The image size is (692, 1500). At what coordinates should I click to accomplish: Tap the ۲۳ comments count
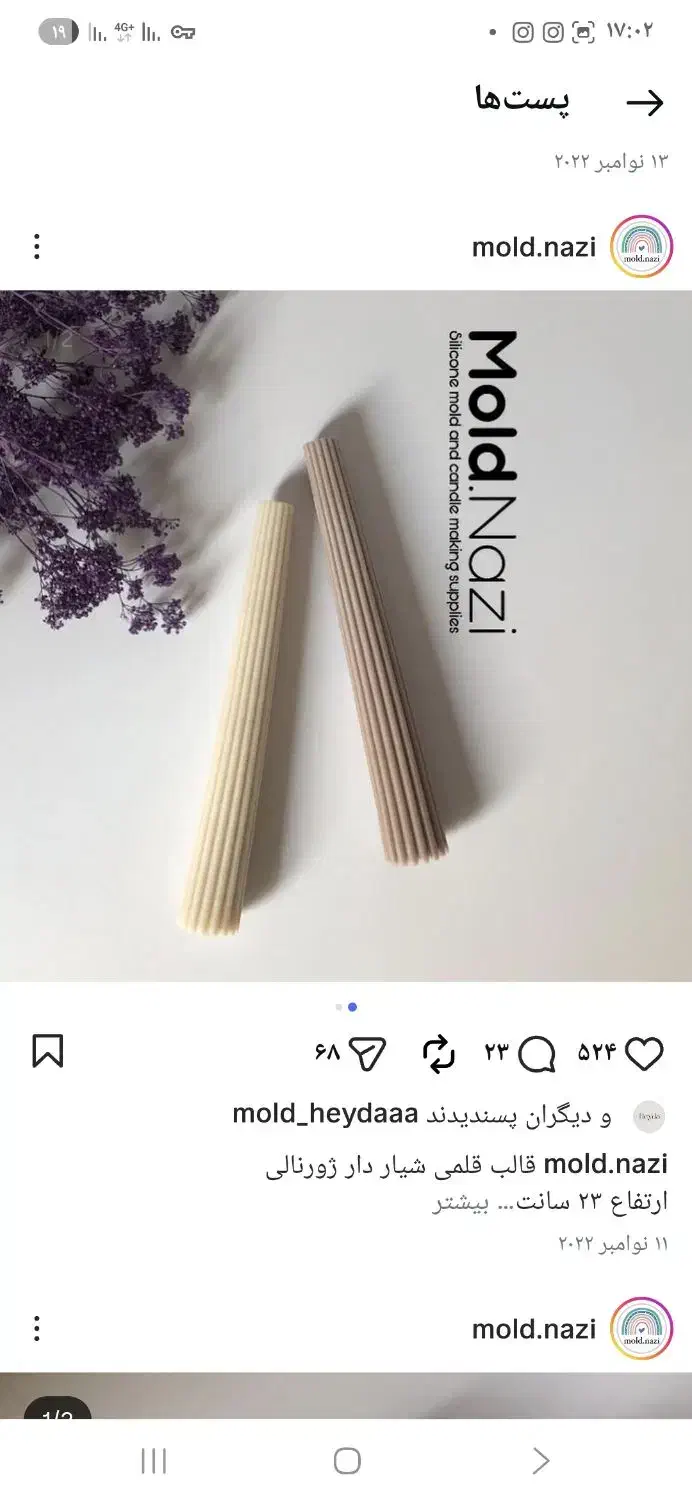point(498,1054)
